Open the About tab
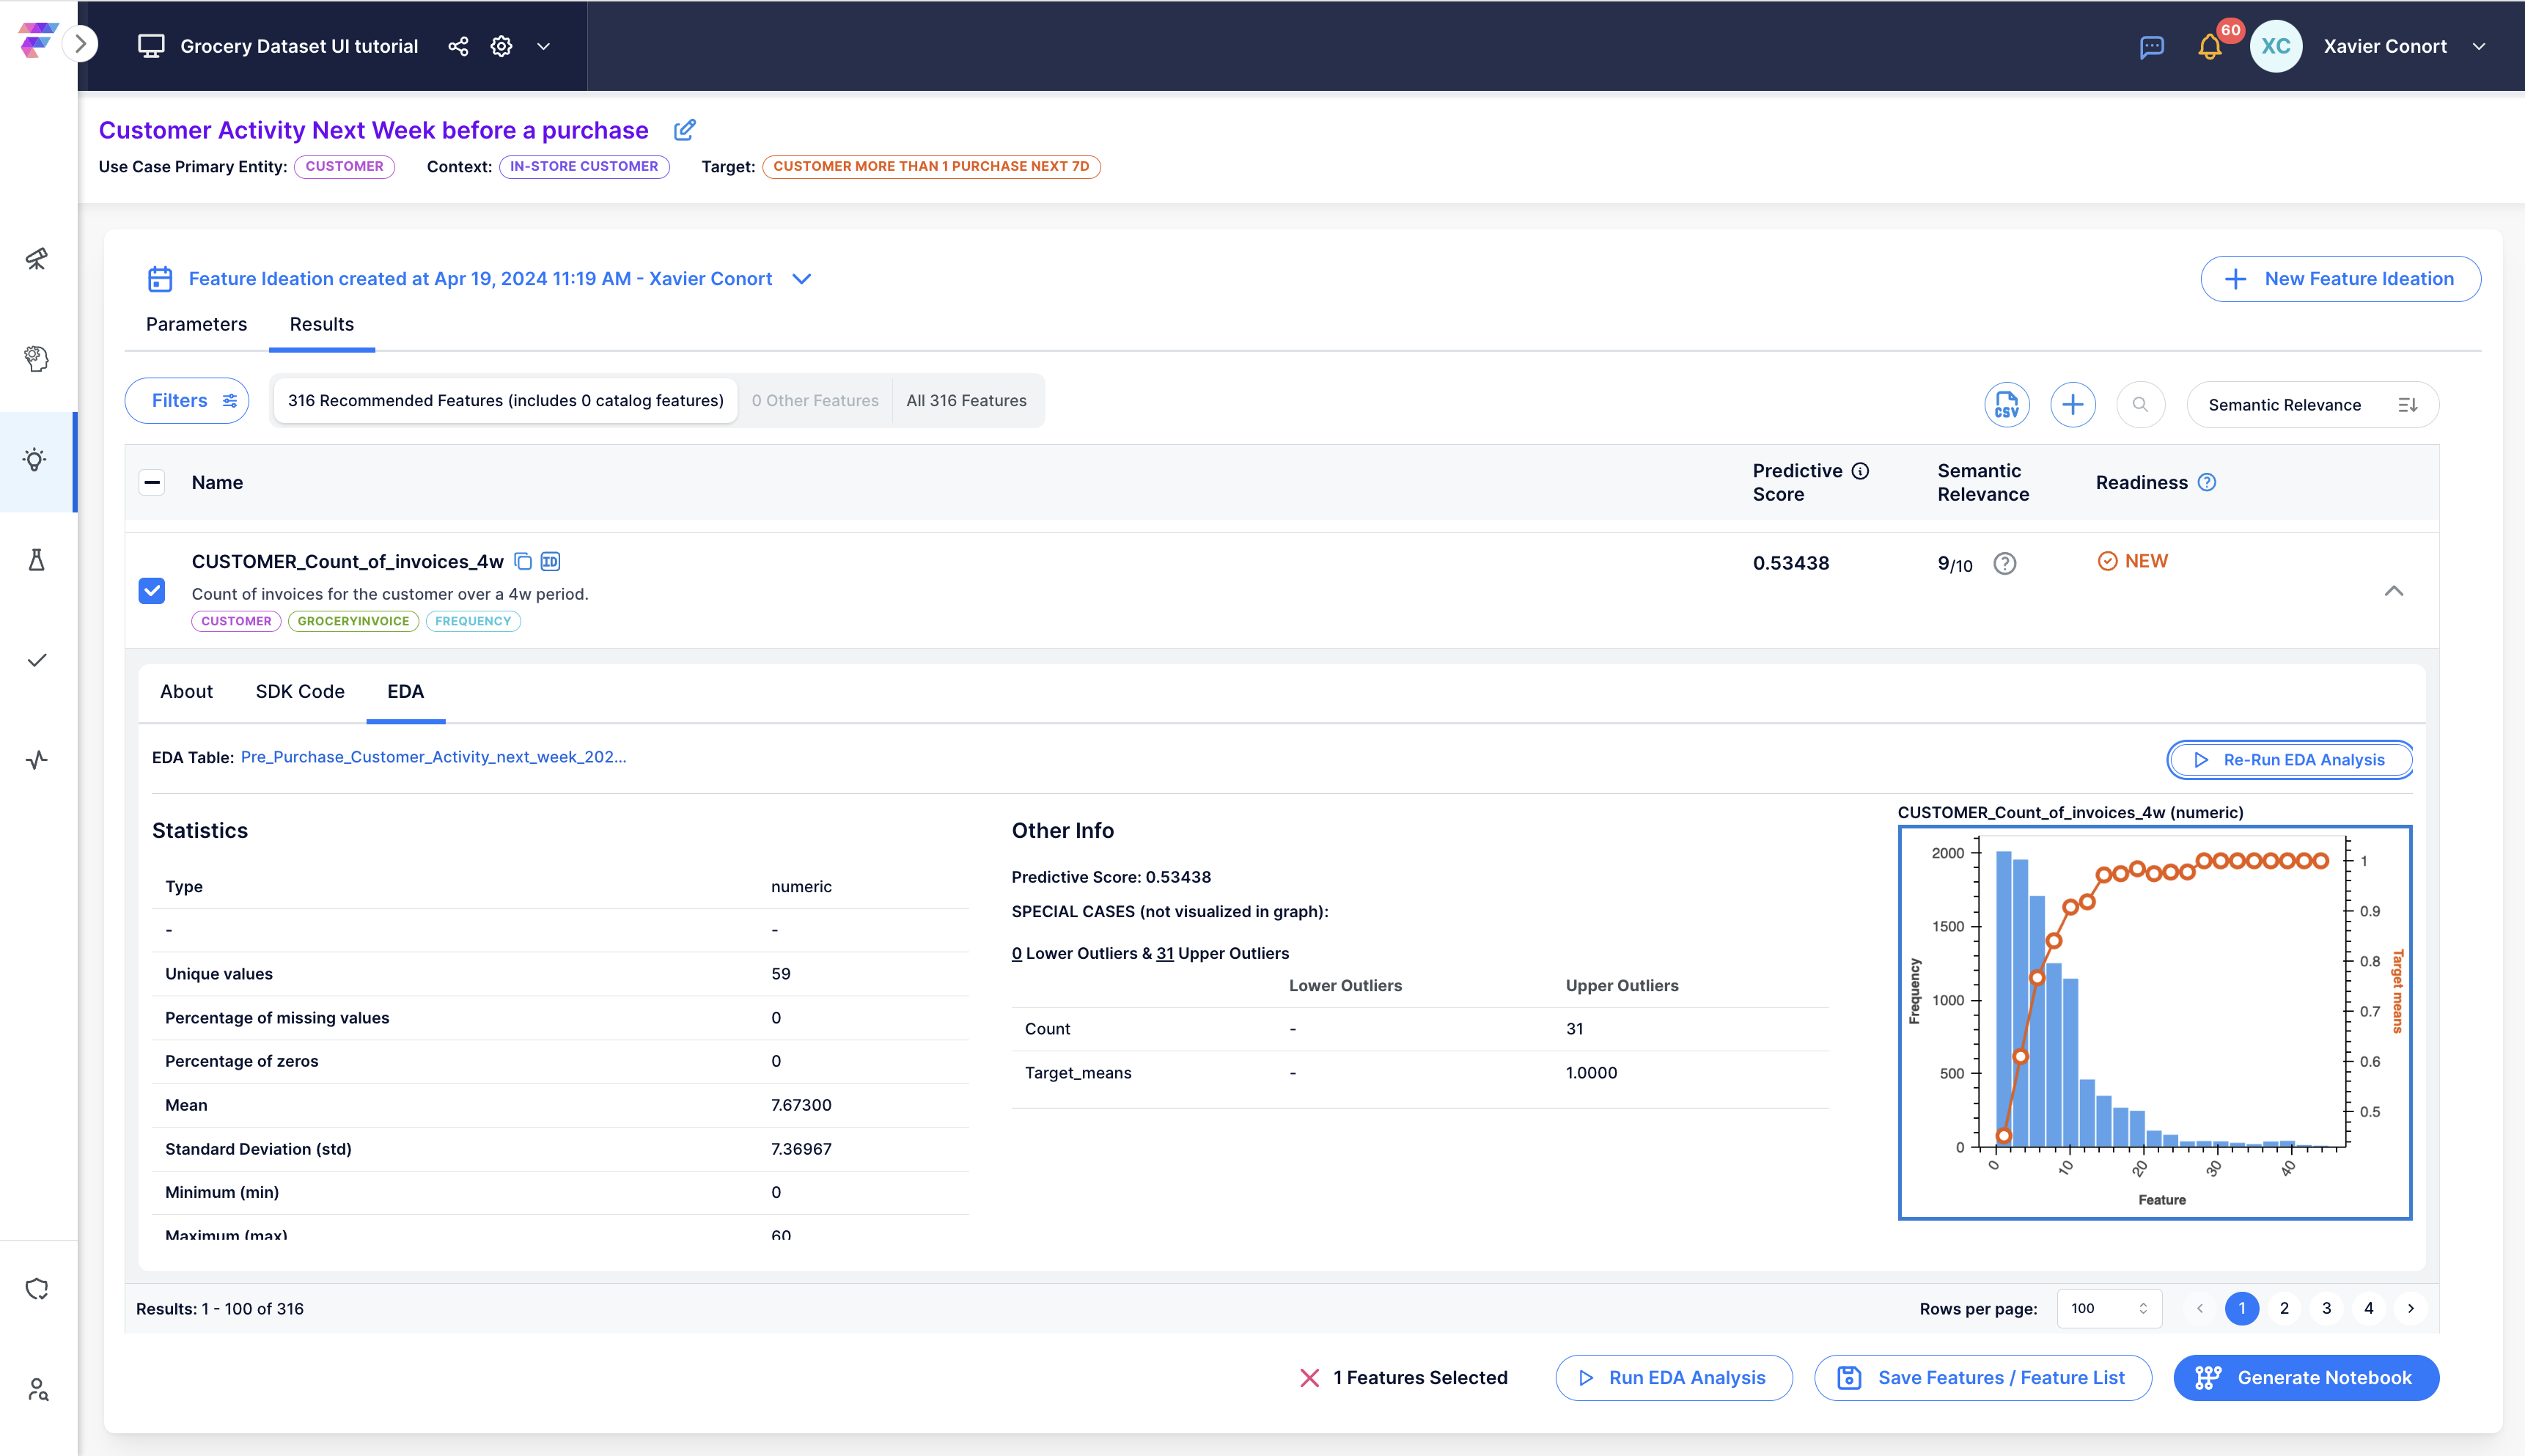The width and height of the screenshot is (2525, 1456). tap(186, 692)
